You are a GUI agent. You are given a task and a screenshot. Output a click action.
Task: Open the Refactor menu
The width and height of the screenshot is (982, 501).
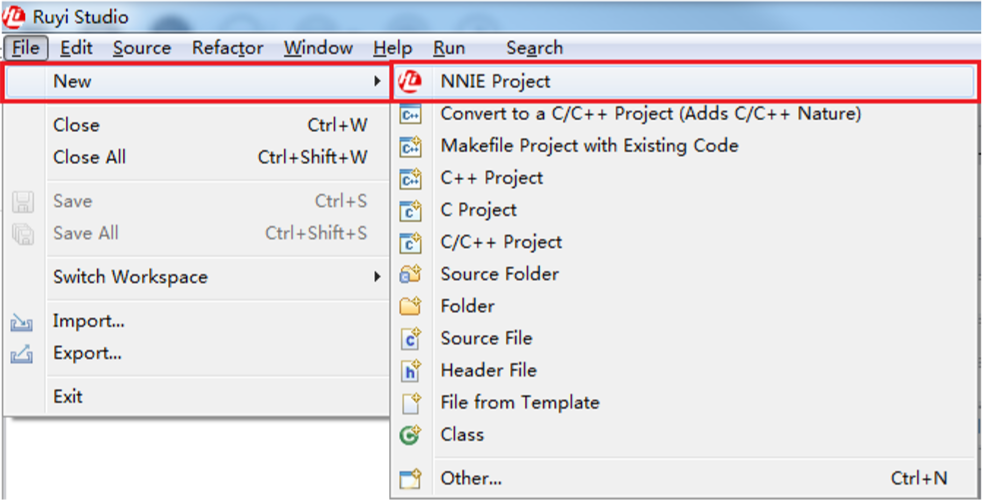coord(227,48)
